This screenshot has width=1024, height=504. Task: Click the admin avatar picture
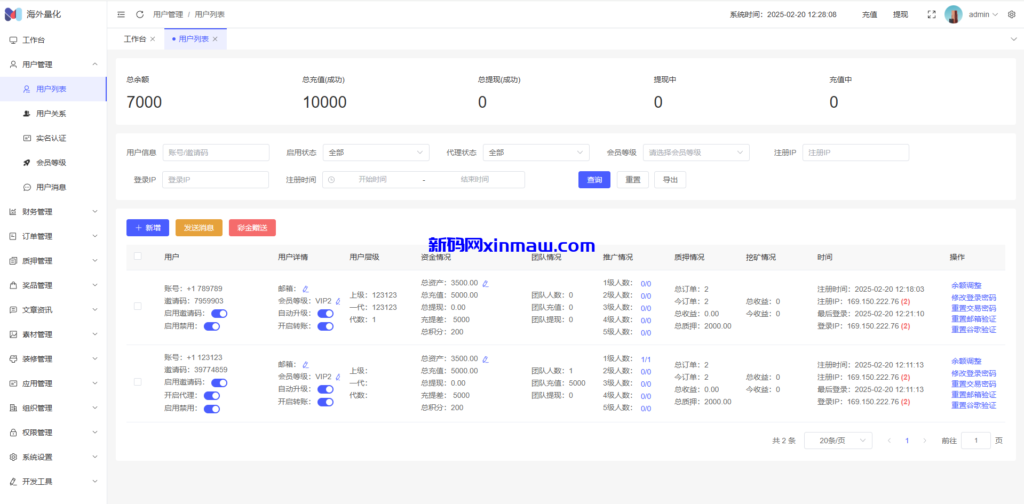953,14
